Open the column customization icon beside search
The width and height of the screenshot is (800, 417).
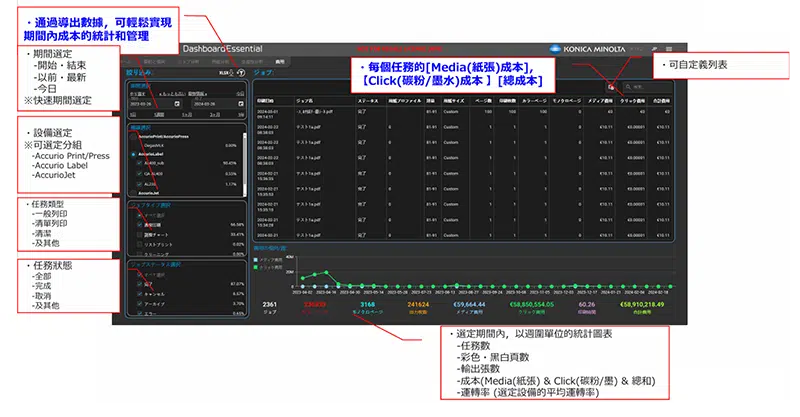pyautogui.click(x=611, y=87)
